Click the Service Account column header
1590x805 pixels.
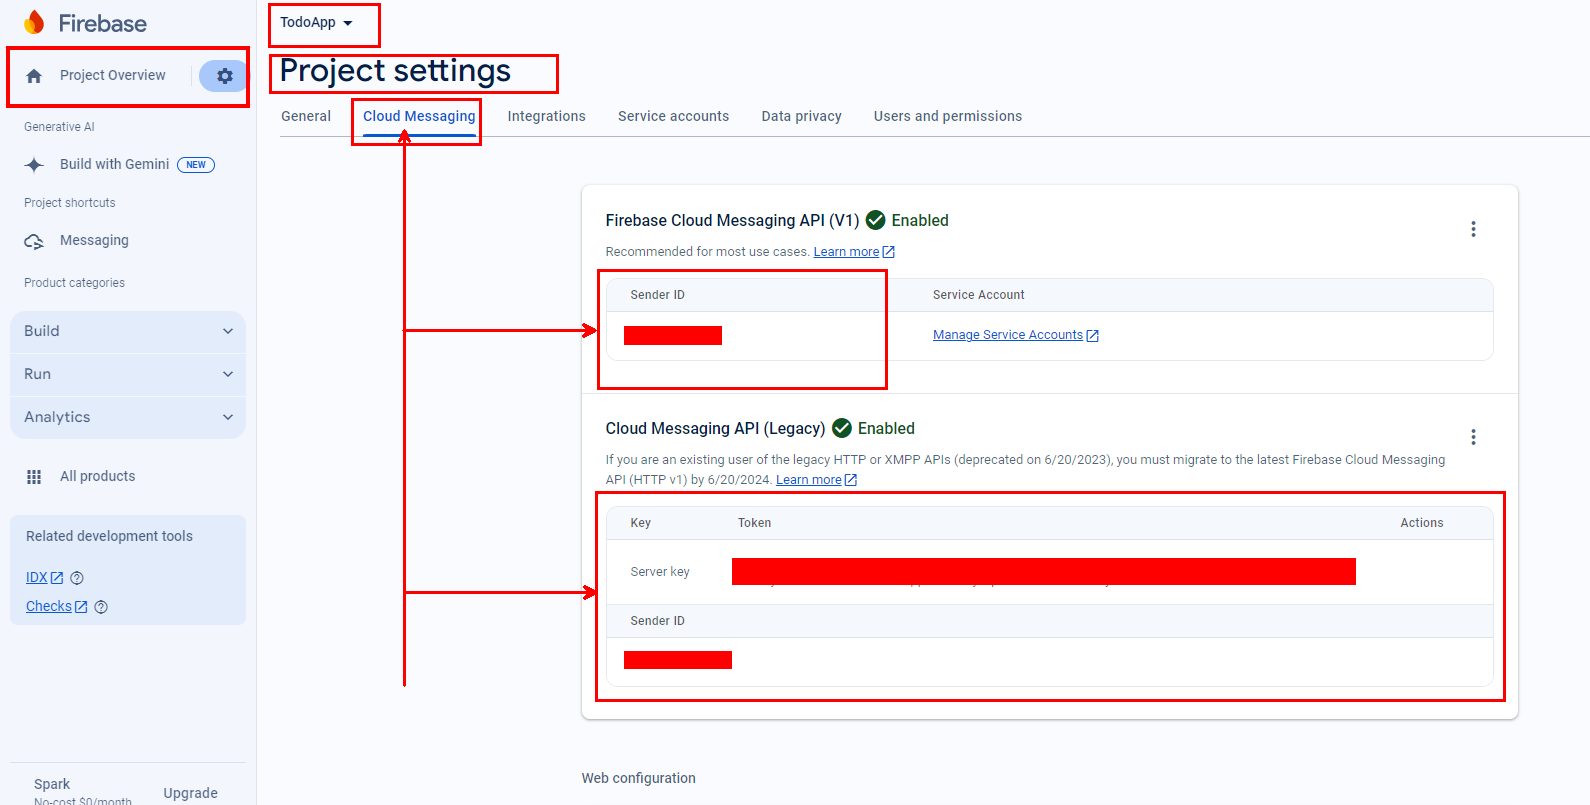tap(978, 295)
